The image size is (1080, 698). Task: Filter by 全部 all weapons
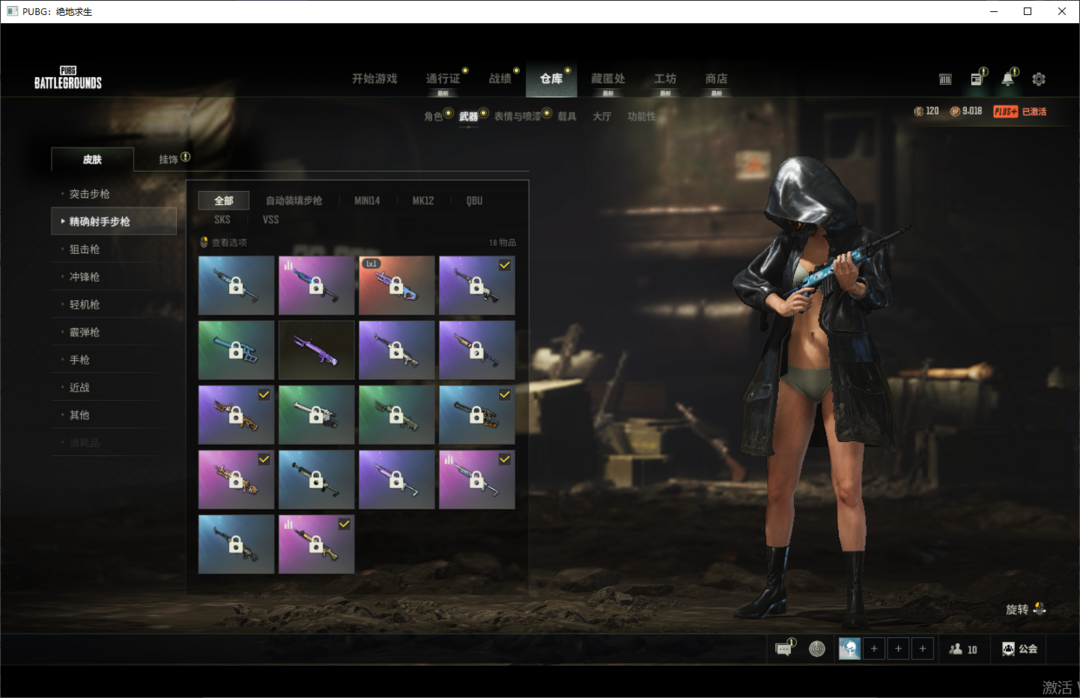[224, 201]
